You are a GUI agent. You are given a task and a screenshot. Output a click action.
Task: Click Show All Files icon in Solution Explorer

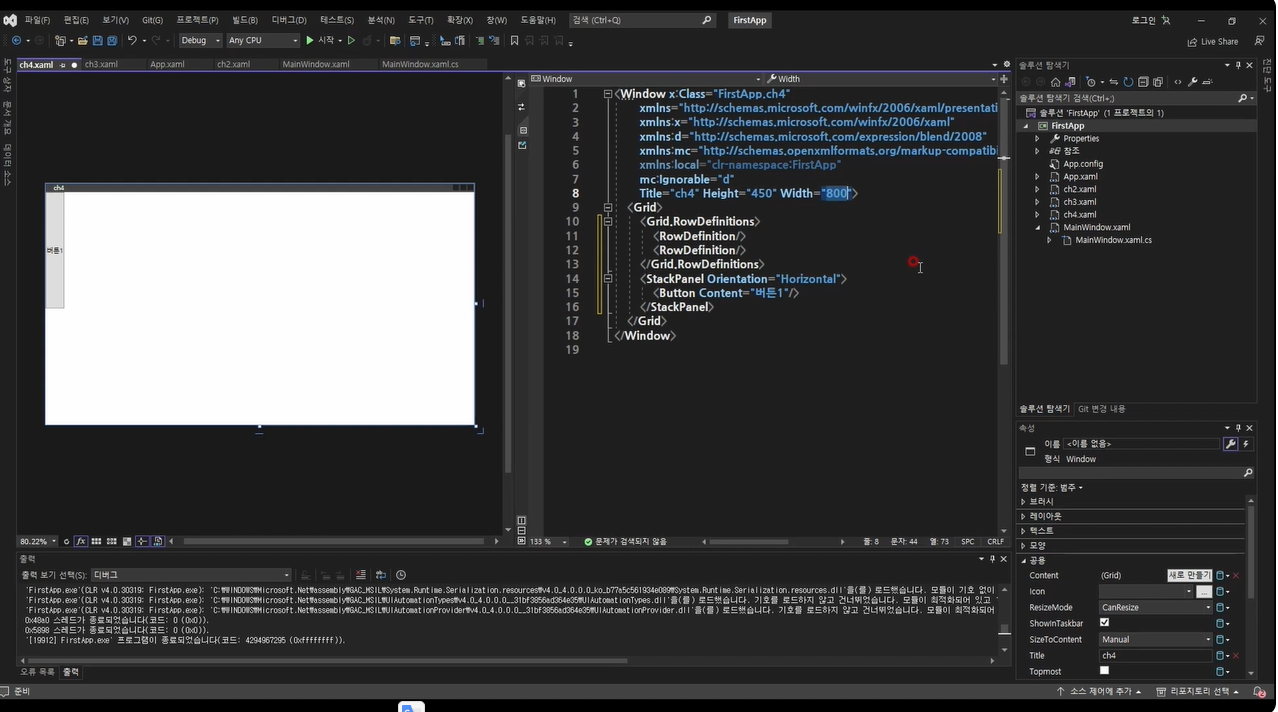coord(1158,82)
